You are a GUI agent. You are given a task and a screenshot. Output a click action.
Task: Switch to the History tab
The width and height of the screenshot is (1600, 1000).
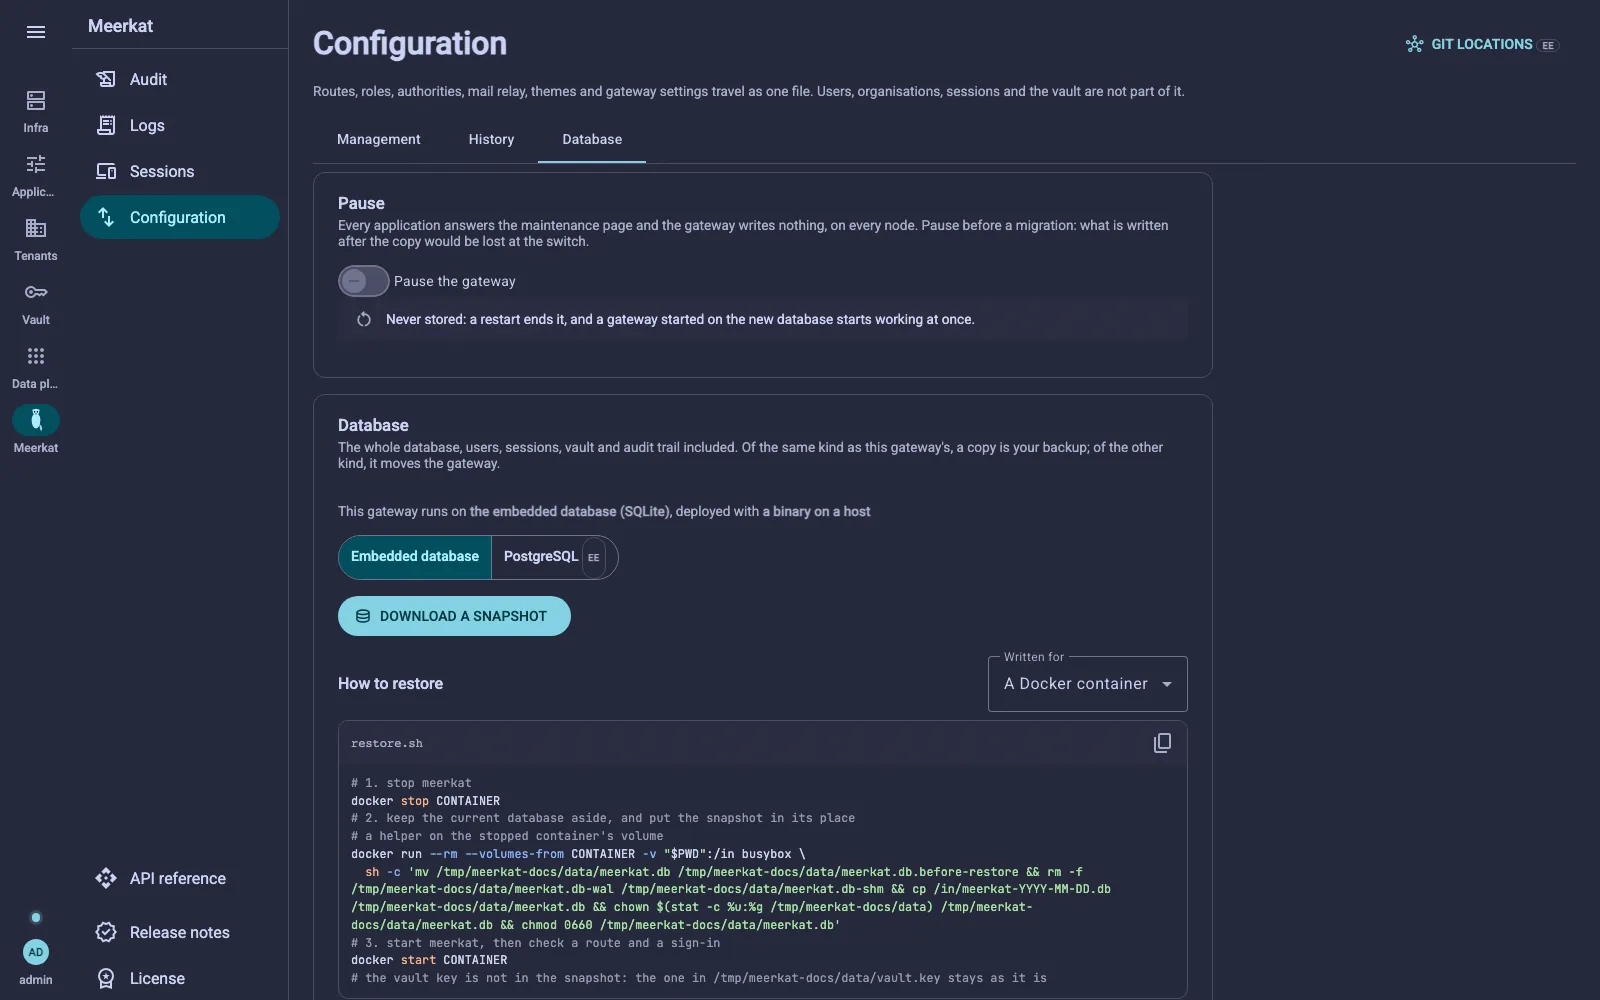[x=491, y=139]
